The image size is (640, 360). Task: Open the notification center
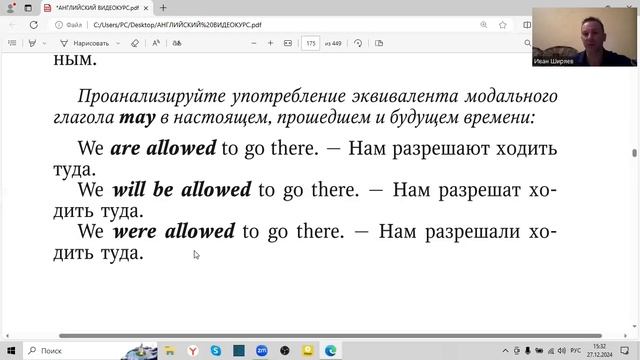point(624,351)
